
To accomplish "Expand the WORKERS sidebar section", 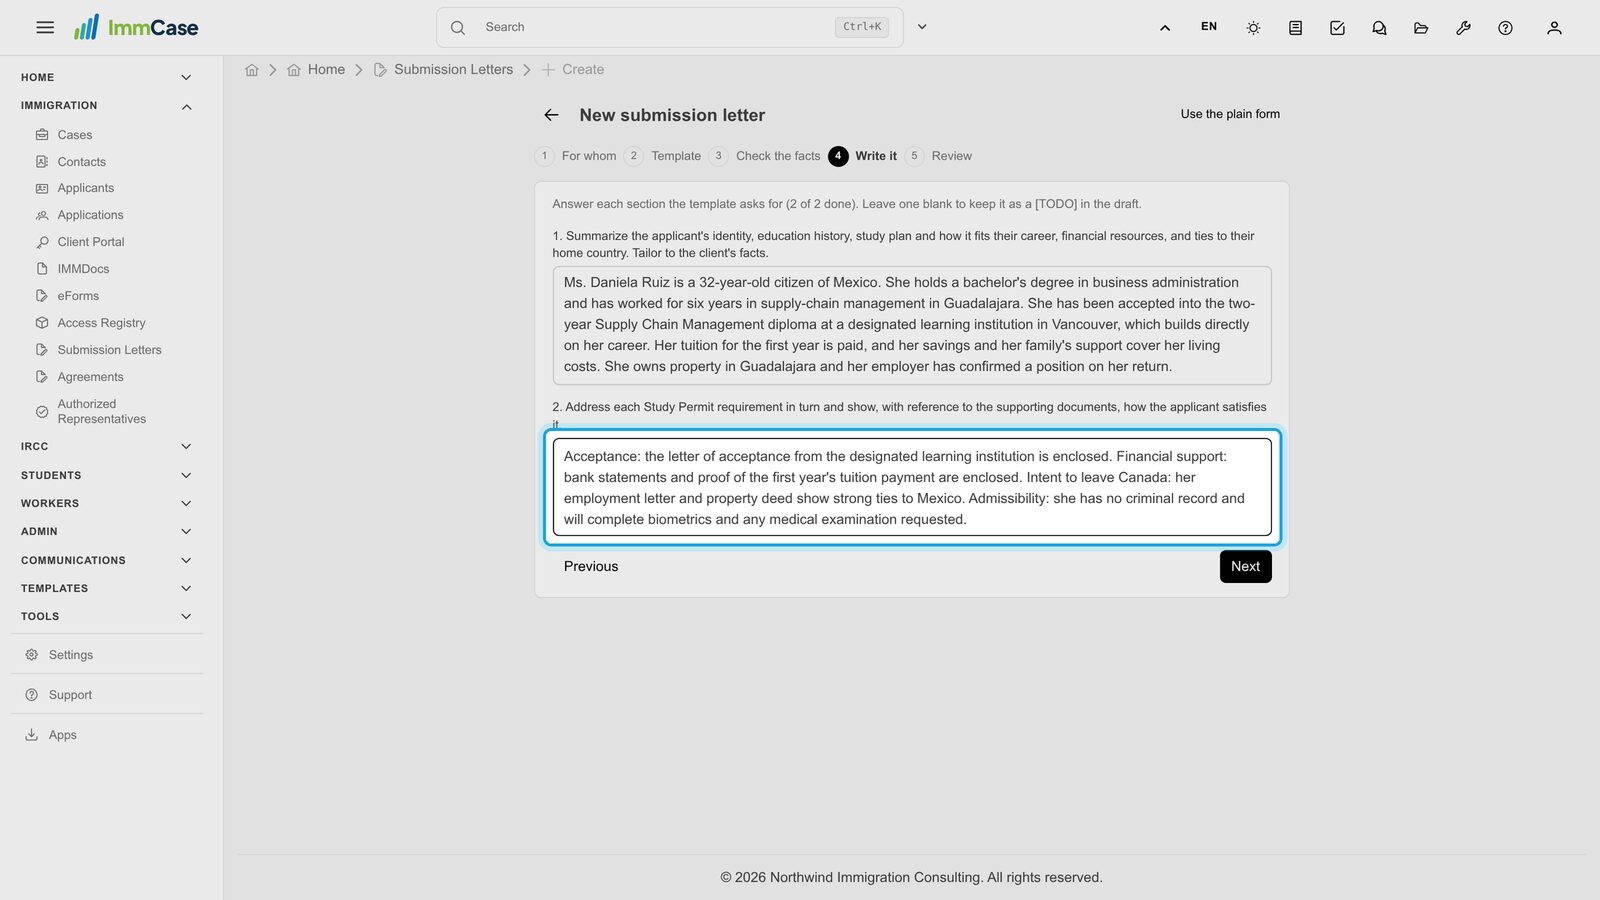I will [107, 504].
